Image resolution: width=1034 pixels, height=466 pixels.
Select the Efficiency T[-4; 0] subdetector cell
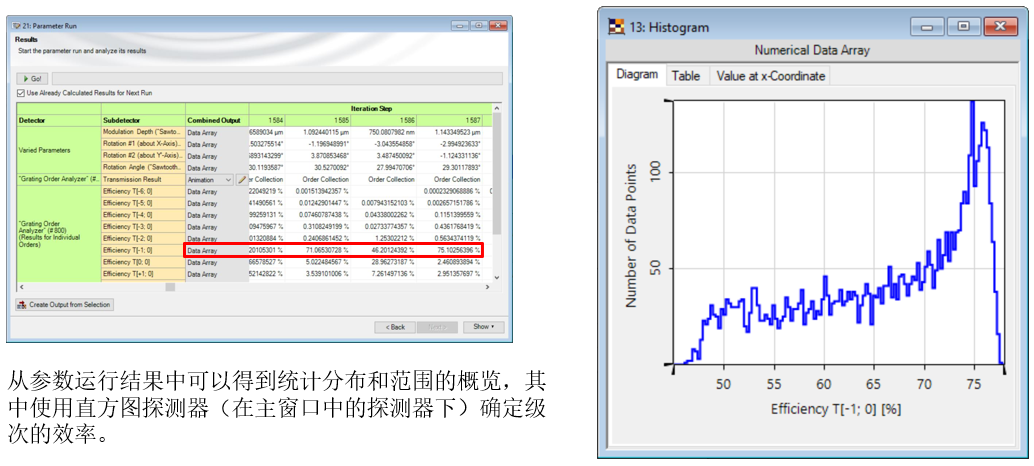(x=143, y=215)
